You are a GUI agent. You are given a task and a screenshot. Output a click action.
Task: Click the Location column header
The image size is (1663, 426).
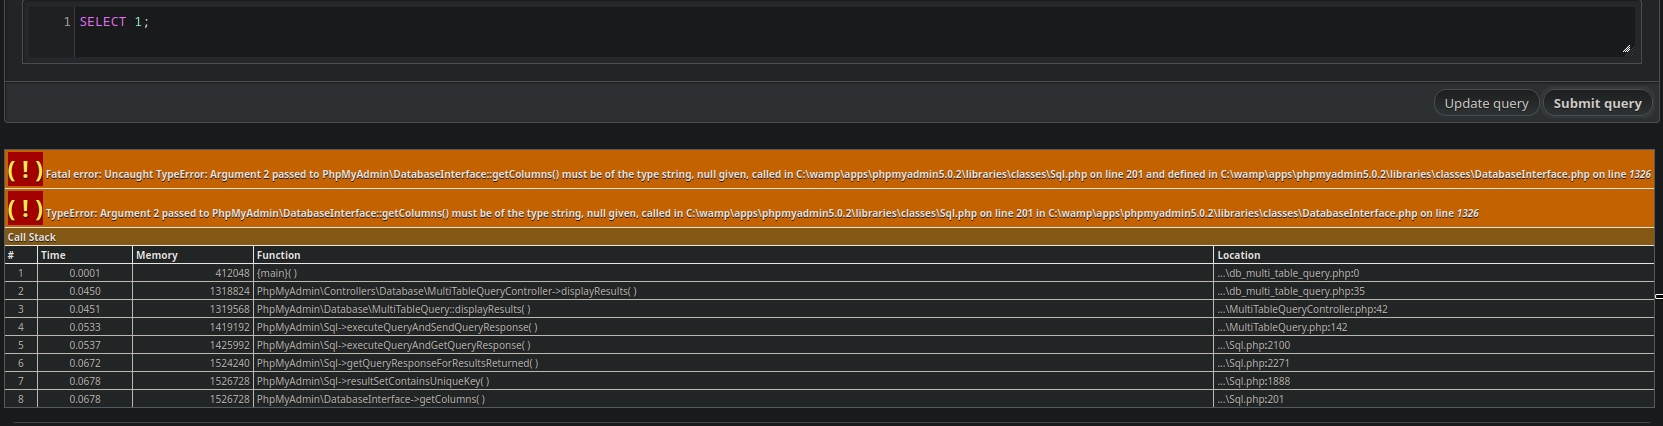1238,255
